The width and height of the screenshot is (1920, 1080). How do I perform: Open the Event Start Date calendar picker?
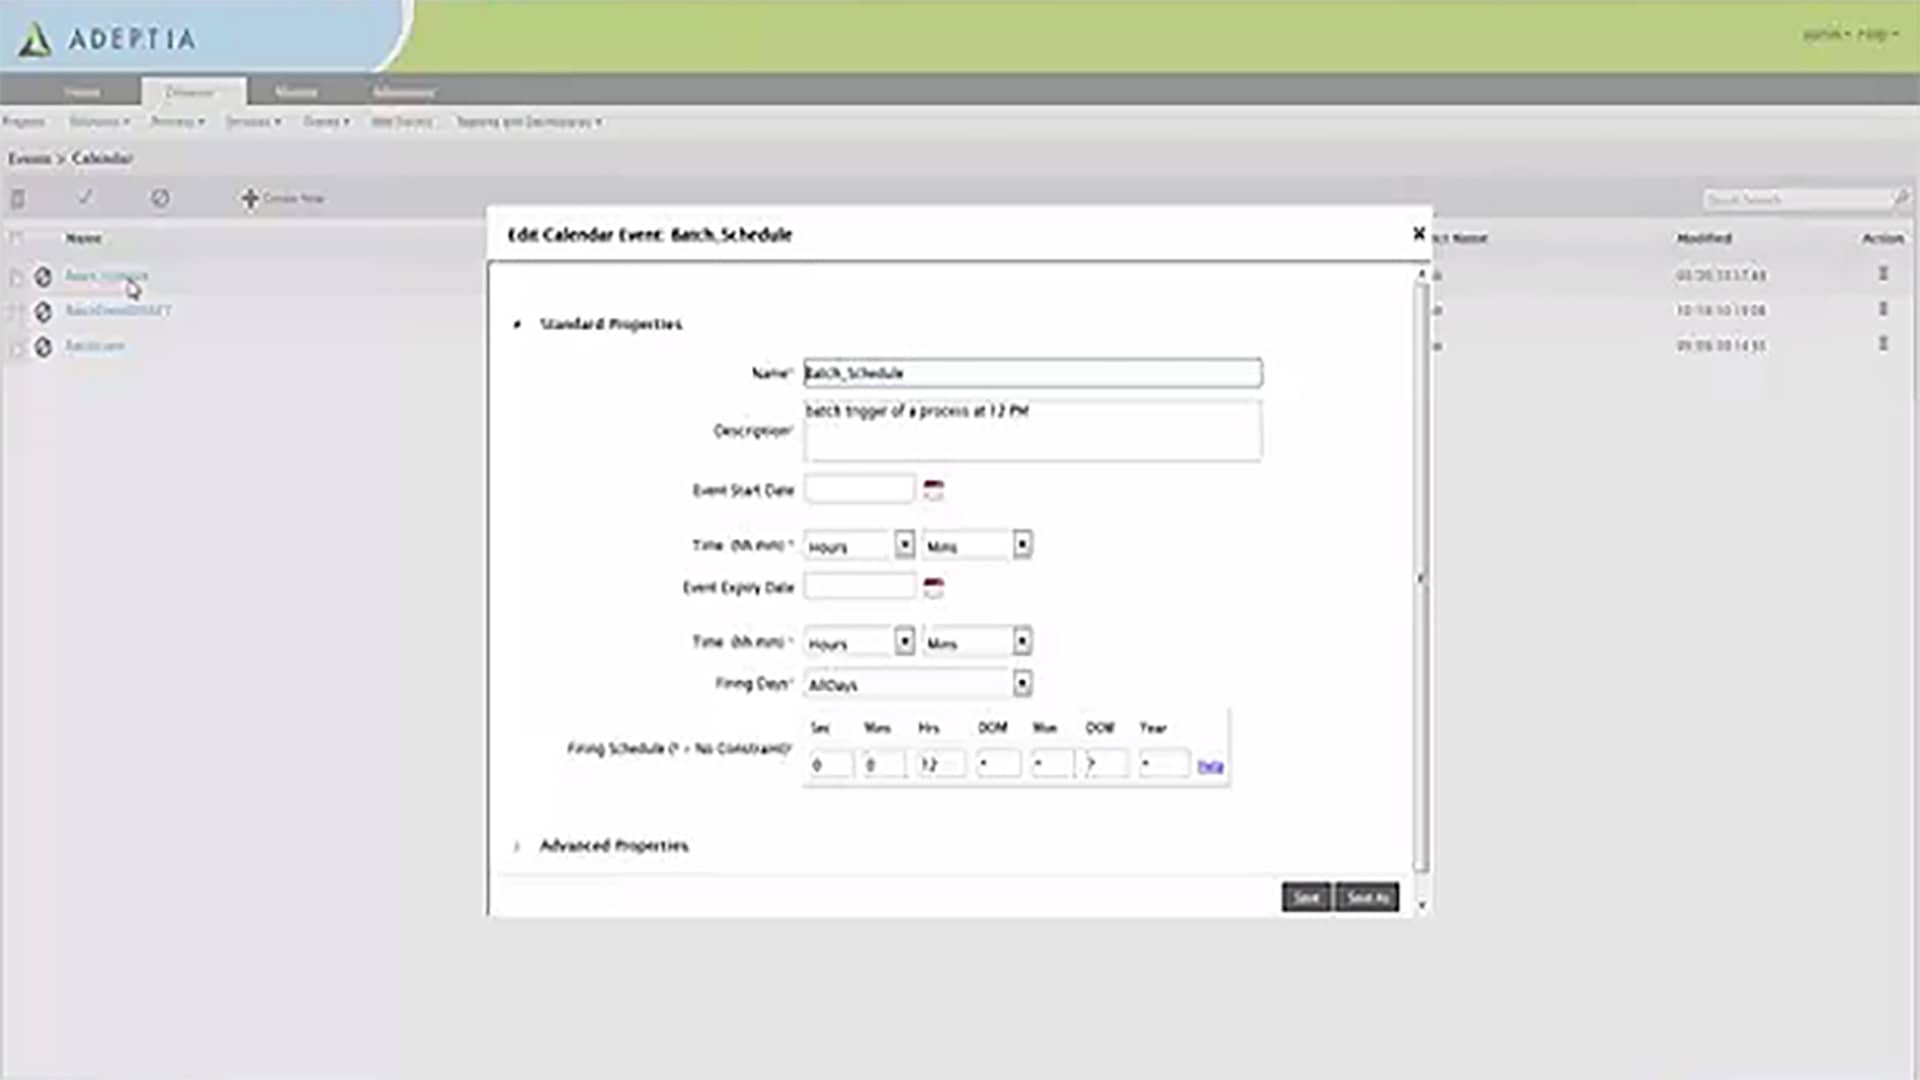click(933, 490)
